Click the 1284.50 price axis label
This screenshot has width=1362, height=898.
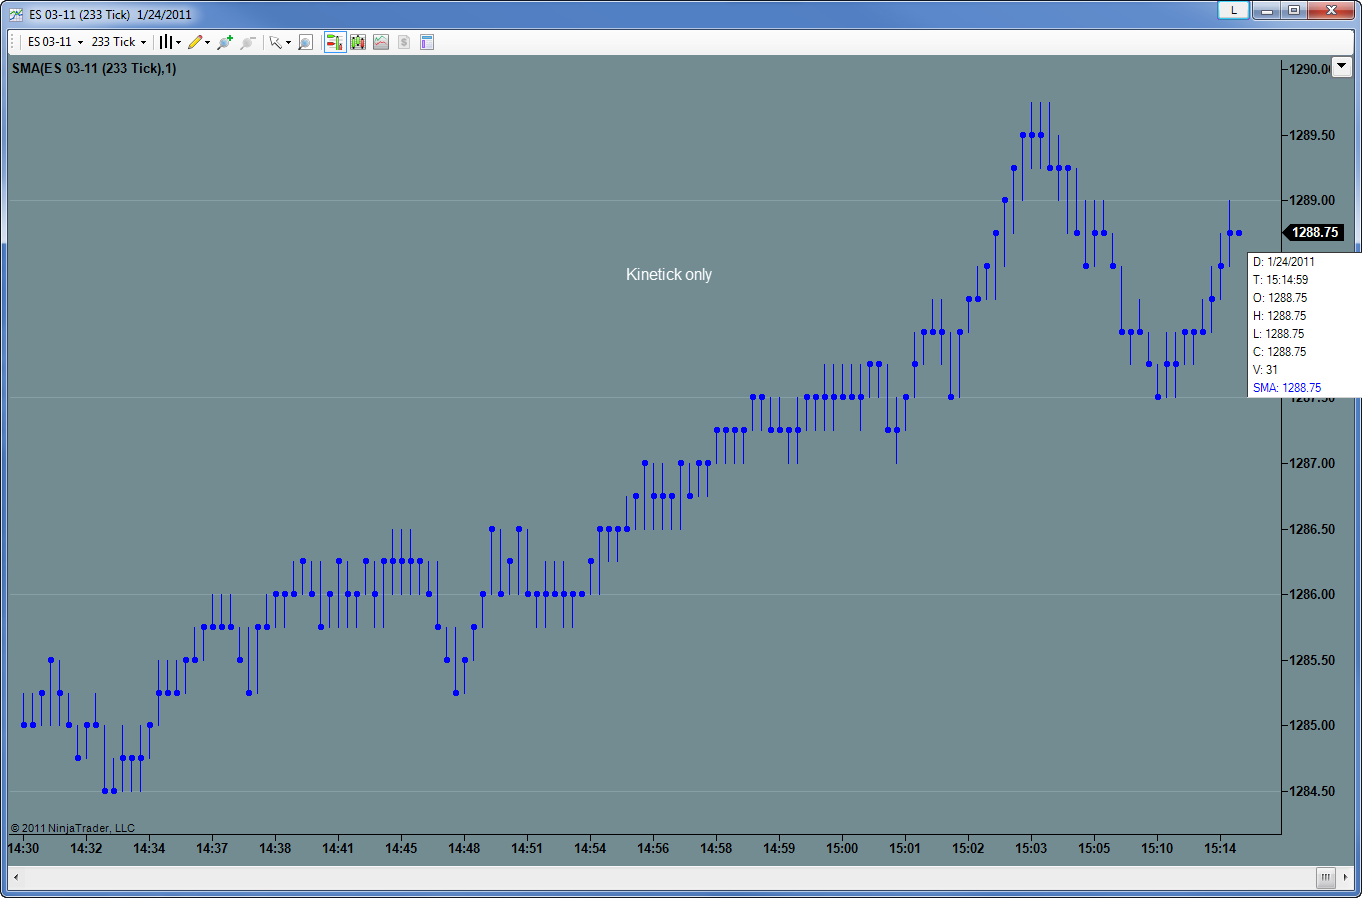click(x=1312, y=791)
